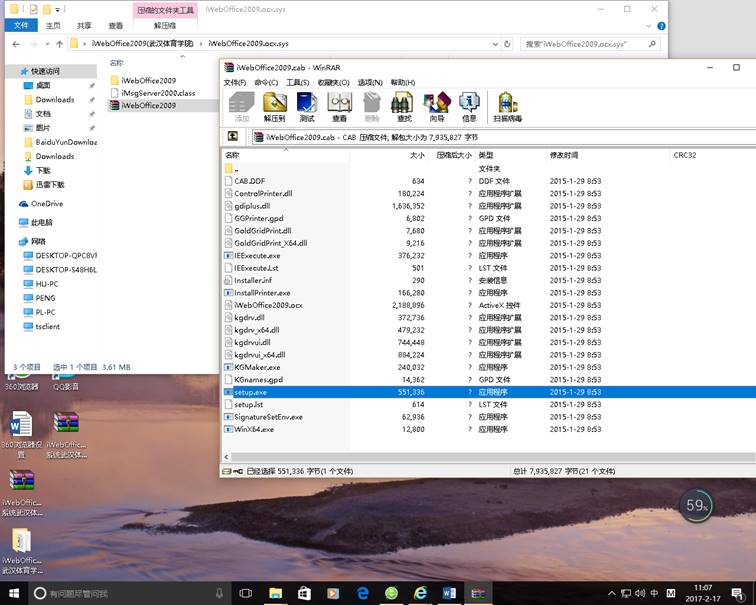Sort the archive list by 大小 column header

[x=417, y=156]
